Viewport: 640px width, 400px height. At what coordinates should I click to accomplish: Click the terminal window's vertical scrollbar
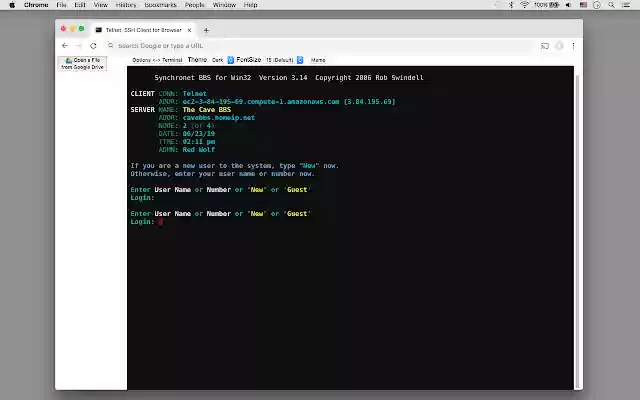coord(577,231)
